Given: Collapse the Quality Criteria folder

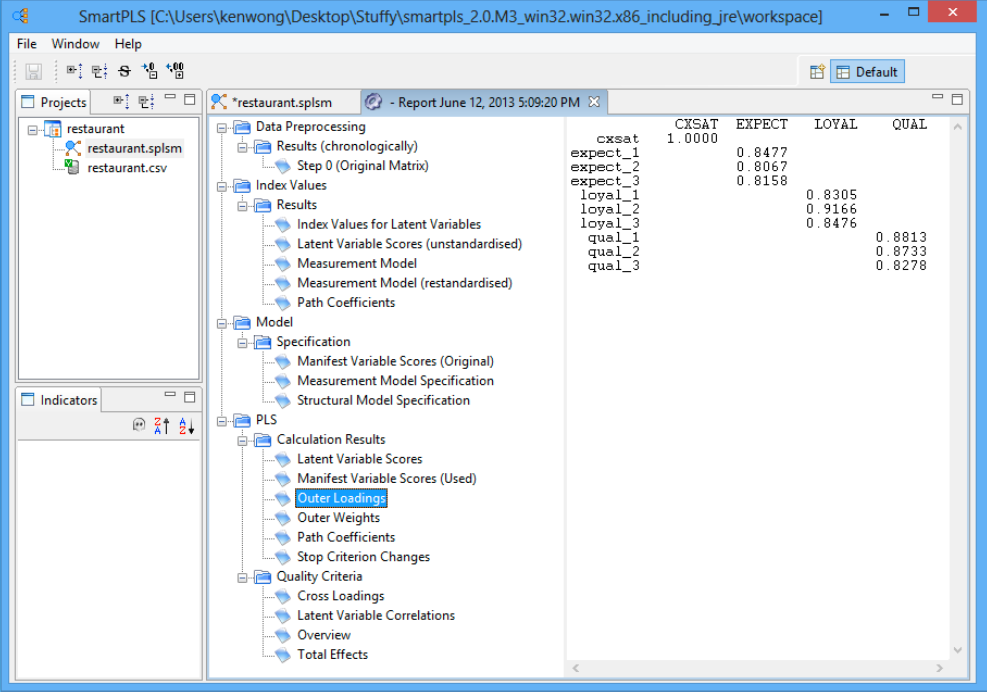Looking at the screenshot, I should pyautogui.click(x=241, y=577).
